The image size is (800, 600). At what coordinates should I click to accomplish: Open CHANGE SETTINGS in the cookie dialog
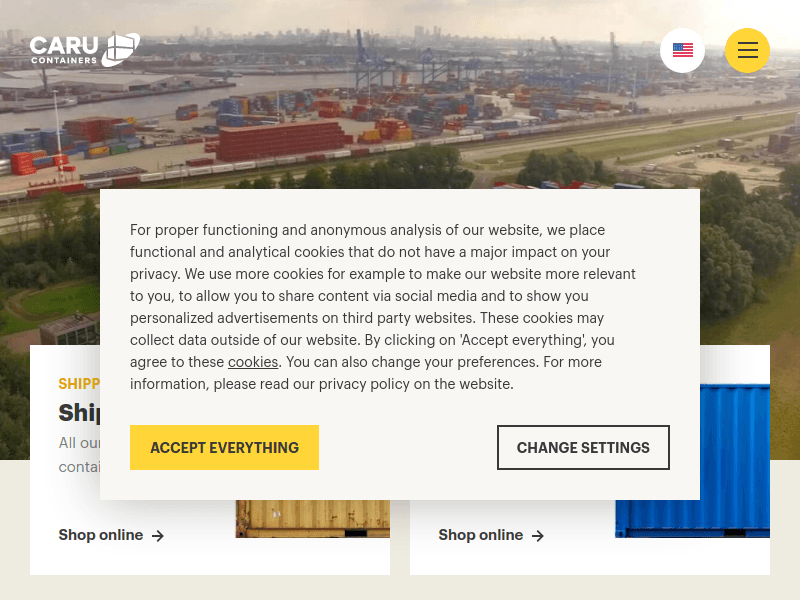pos(583,447)
